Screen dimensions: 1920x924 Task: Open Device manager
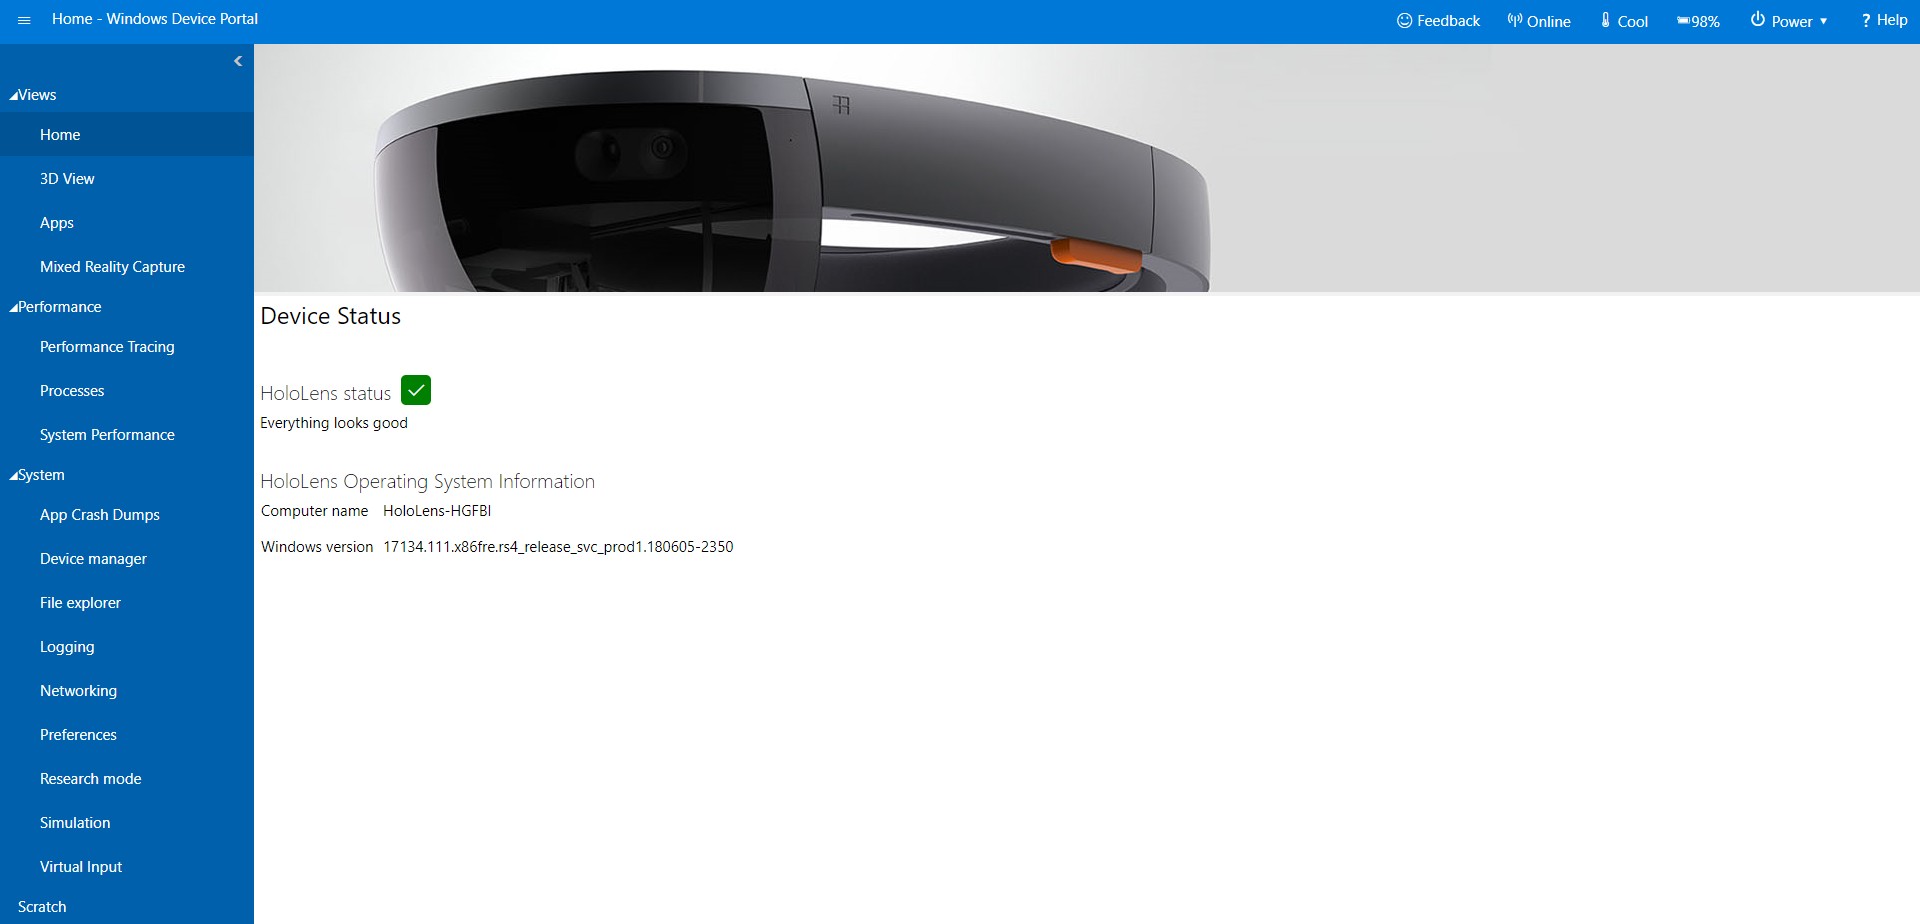(127, 559)
